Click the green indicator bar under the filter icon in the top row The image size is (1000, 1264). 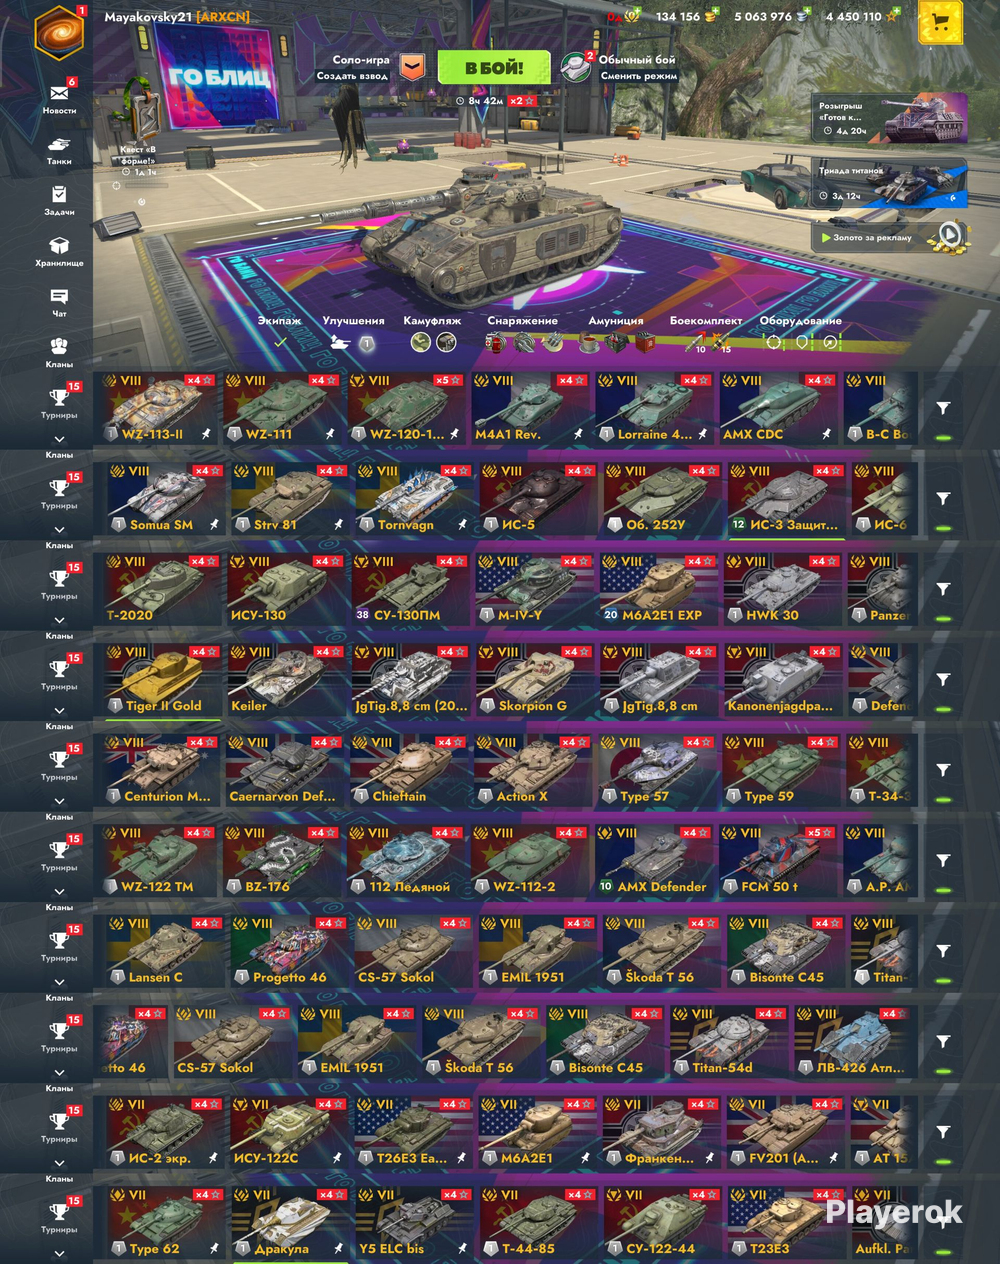click(943, 438)
